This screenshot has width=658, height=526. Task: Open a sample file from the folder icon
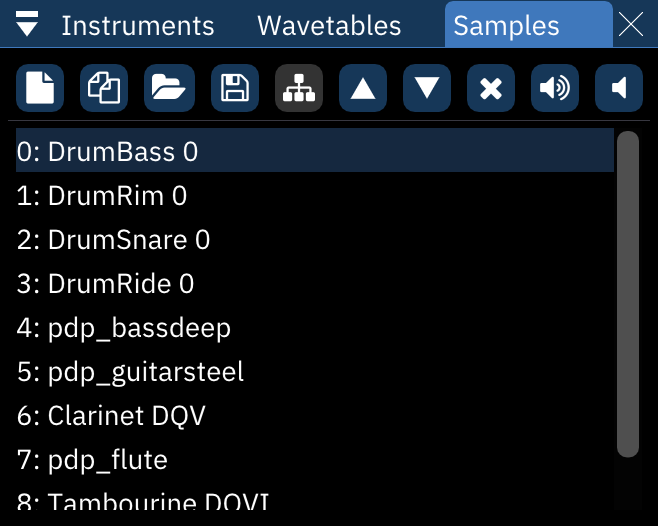pyautogui.click(x=168, y=88)
